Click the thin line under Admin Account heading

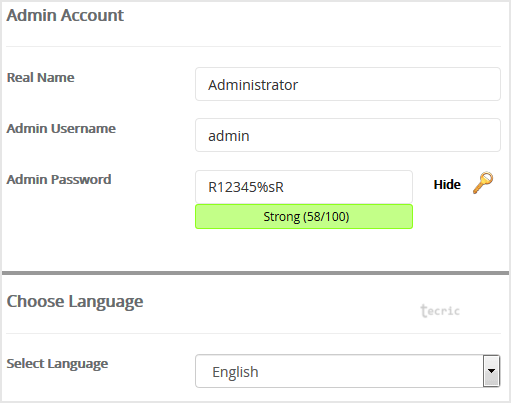[253, 46]
